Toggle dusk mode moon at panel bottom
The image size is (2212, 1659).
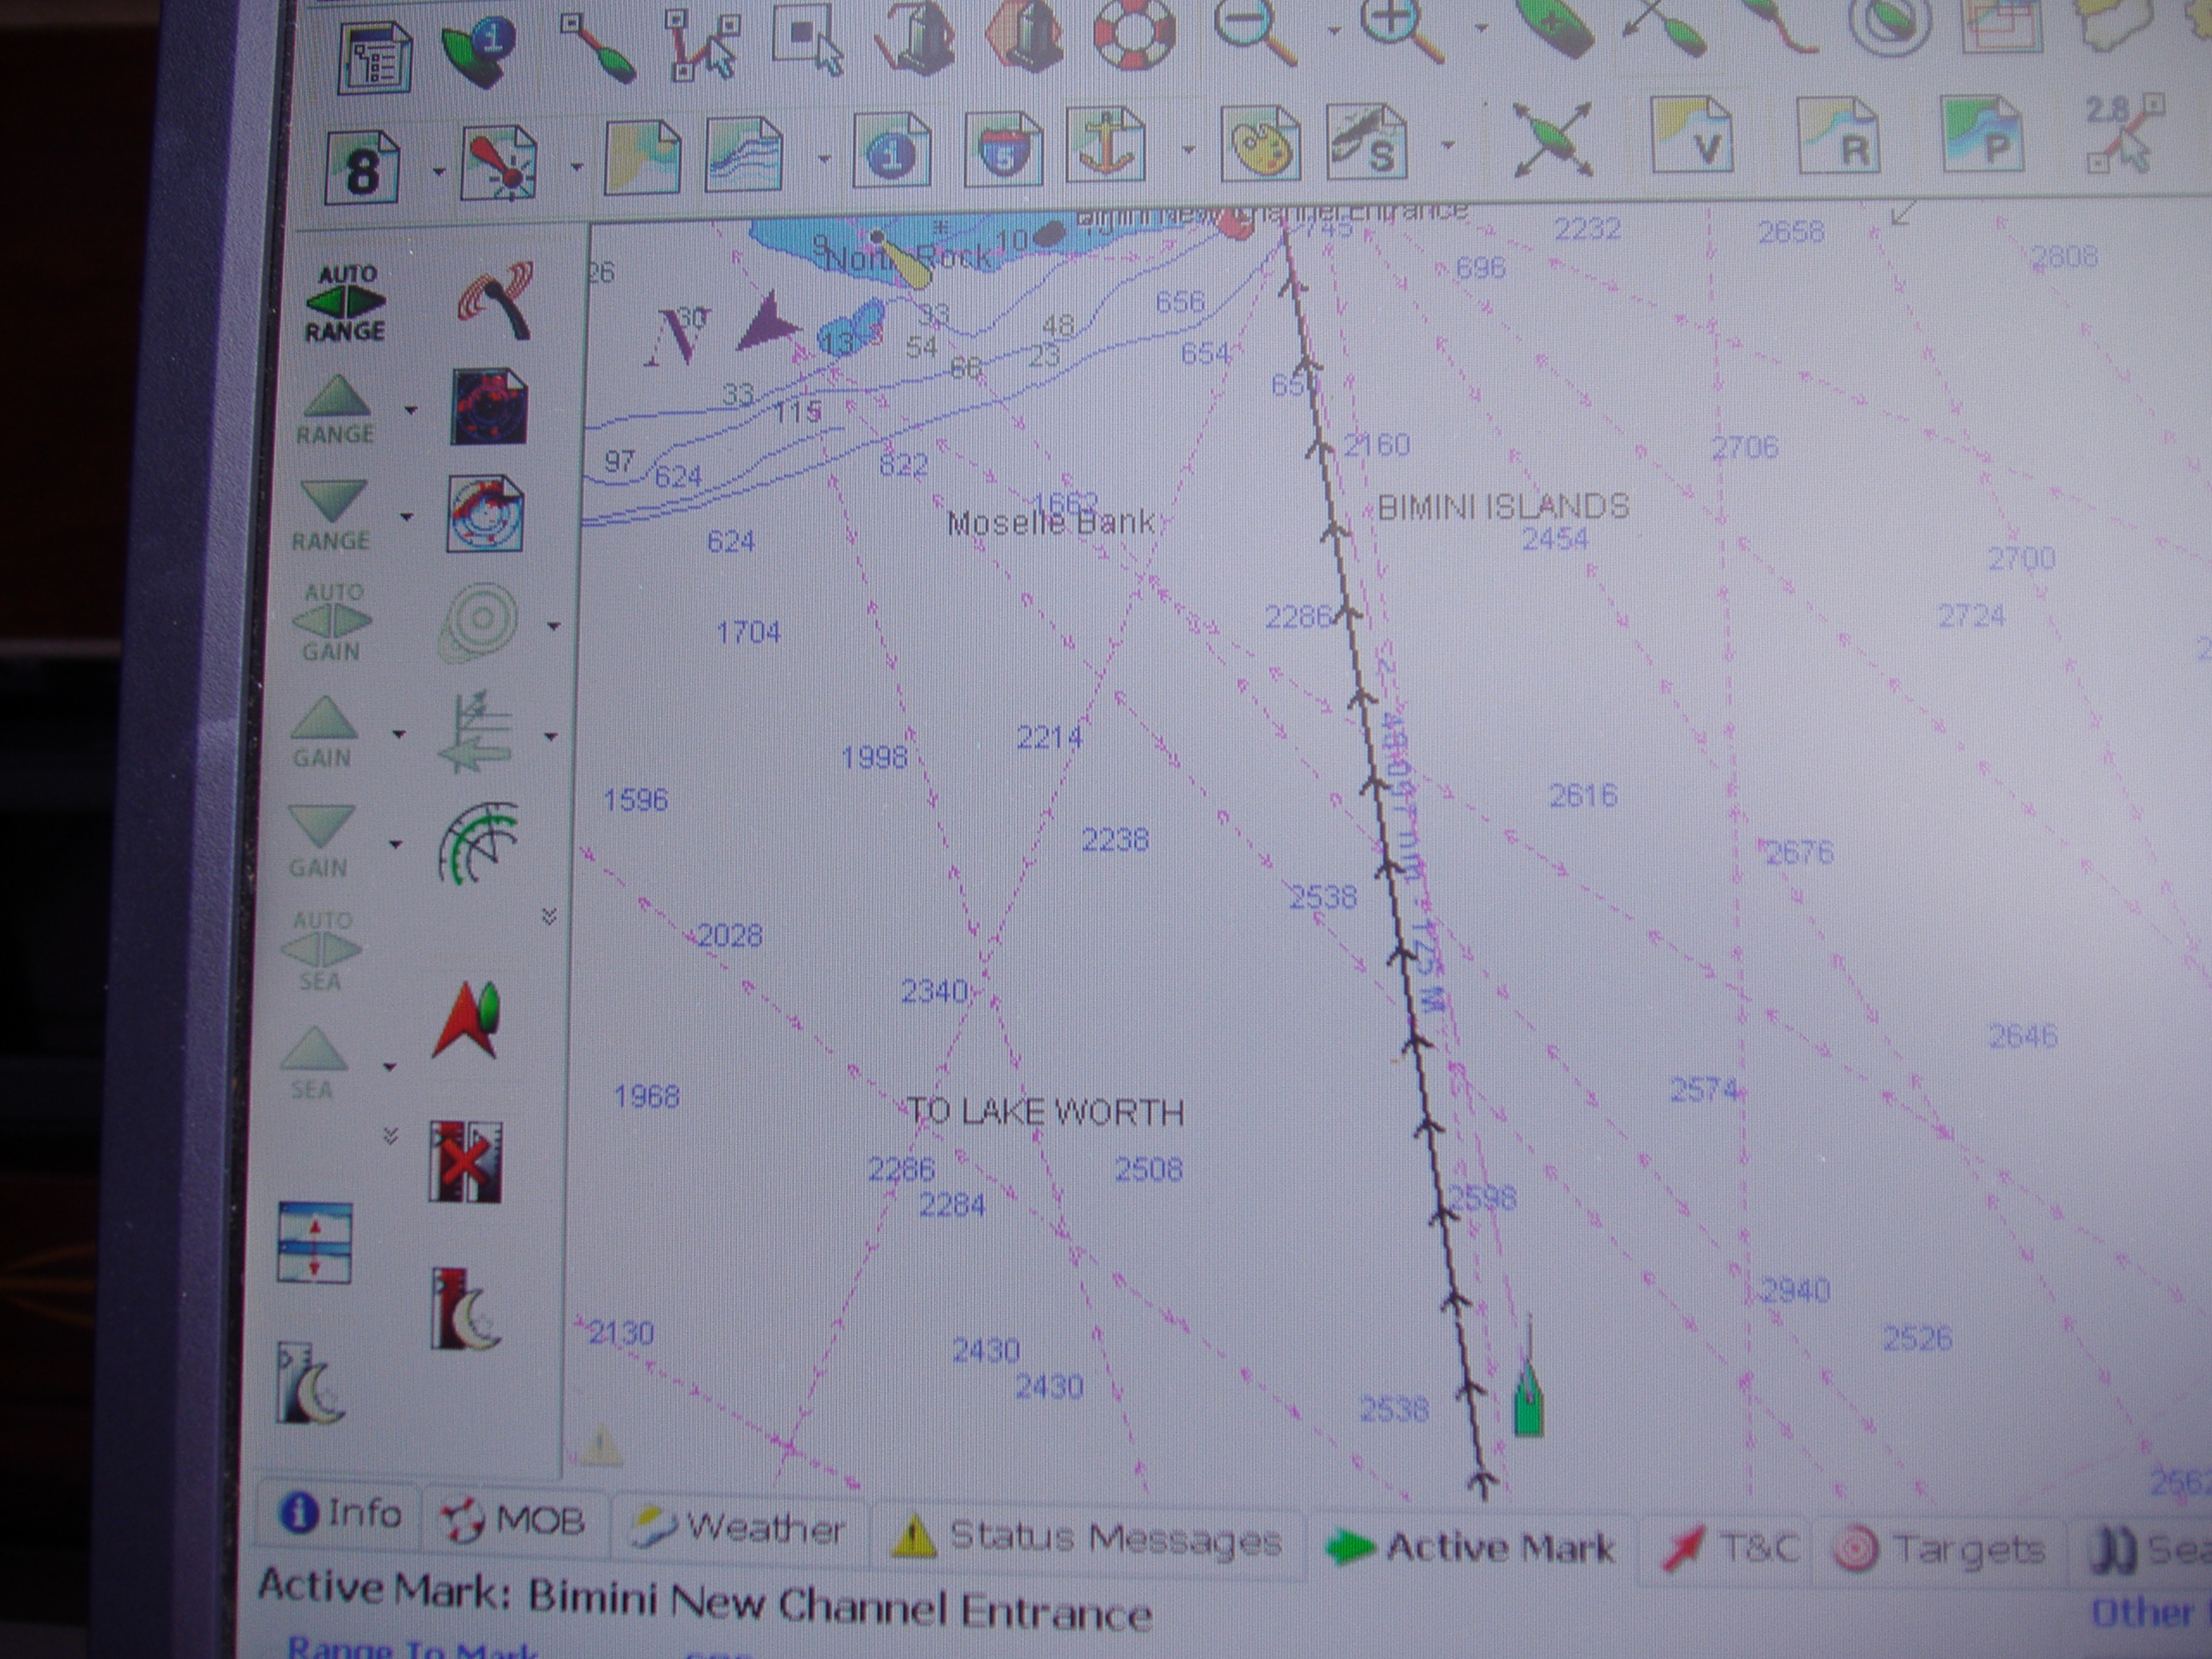coord(312,1383)
